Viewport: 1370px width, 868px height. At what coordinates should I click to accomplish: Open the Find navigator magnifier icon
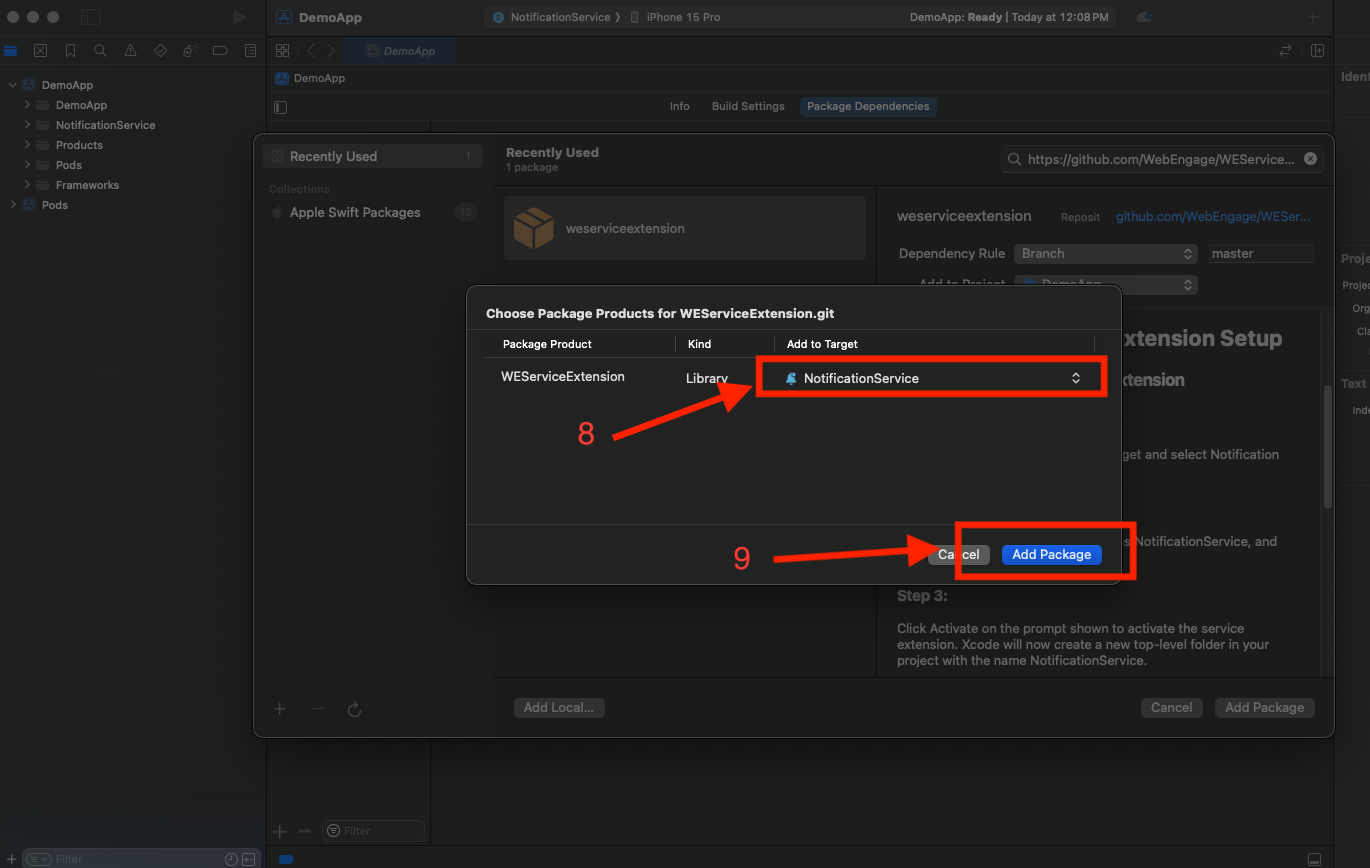point(100,50)
